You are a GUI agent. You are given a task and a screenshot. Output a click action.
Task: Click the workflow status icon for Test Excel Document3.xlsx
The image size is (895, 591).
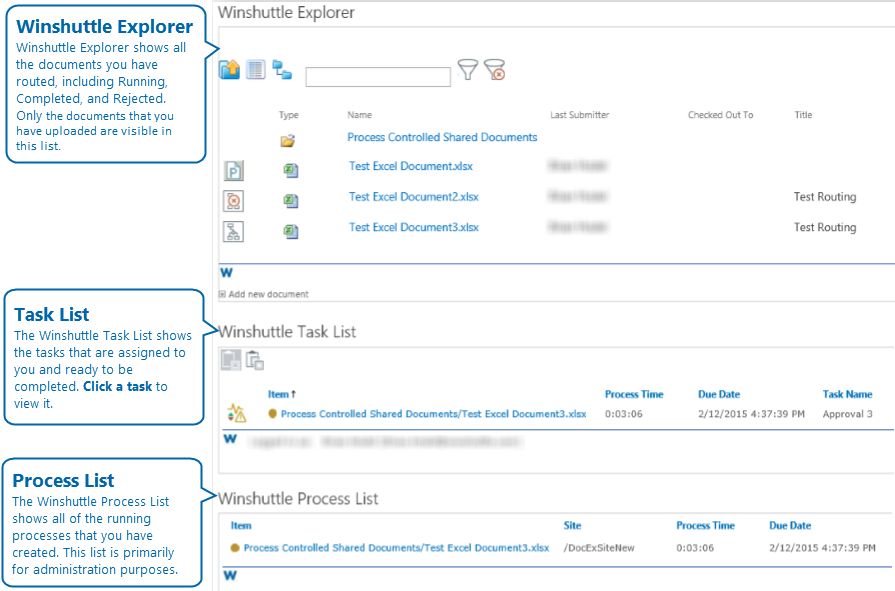tap(233, 231)
